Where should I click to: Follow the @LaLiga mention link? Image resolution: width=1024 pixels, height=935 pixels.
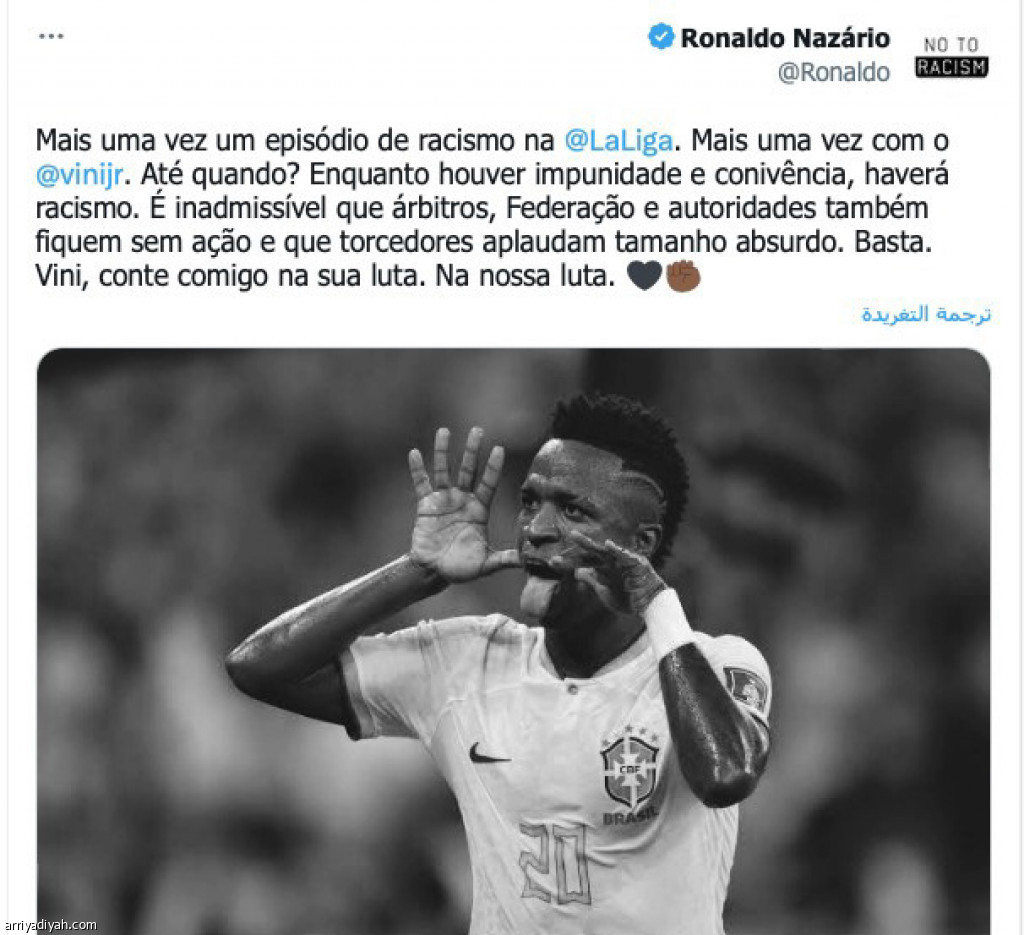tap(618, 140)
